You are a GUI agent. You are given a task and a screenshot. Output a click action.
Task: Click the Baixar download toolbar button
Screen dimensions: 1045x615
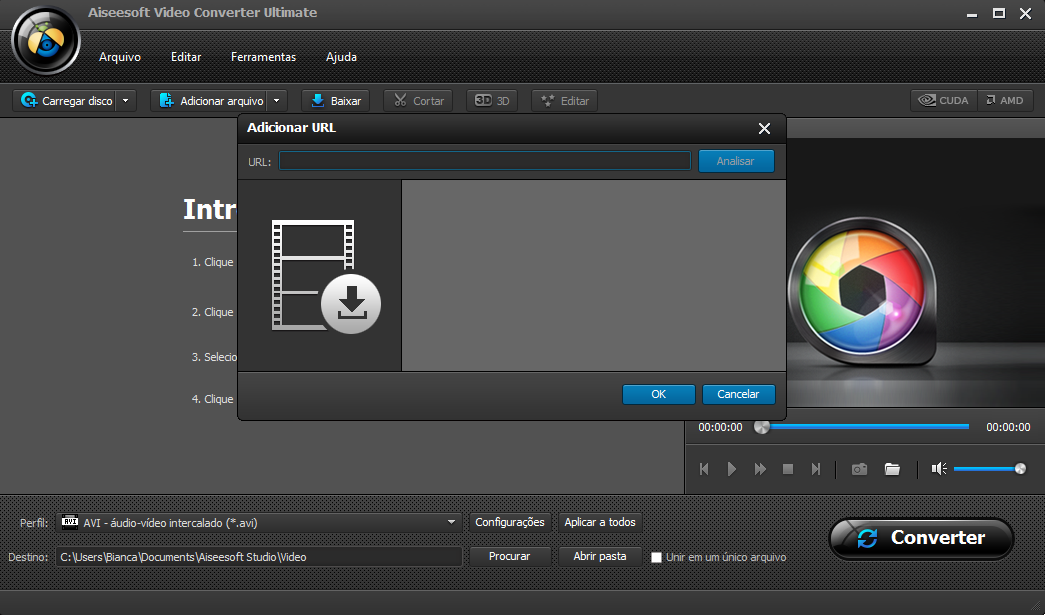click(x=335, y=101)
